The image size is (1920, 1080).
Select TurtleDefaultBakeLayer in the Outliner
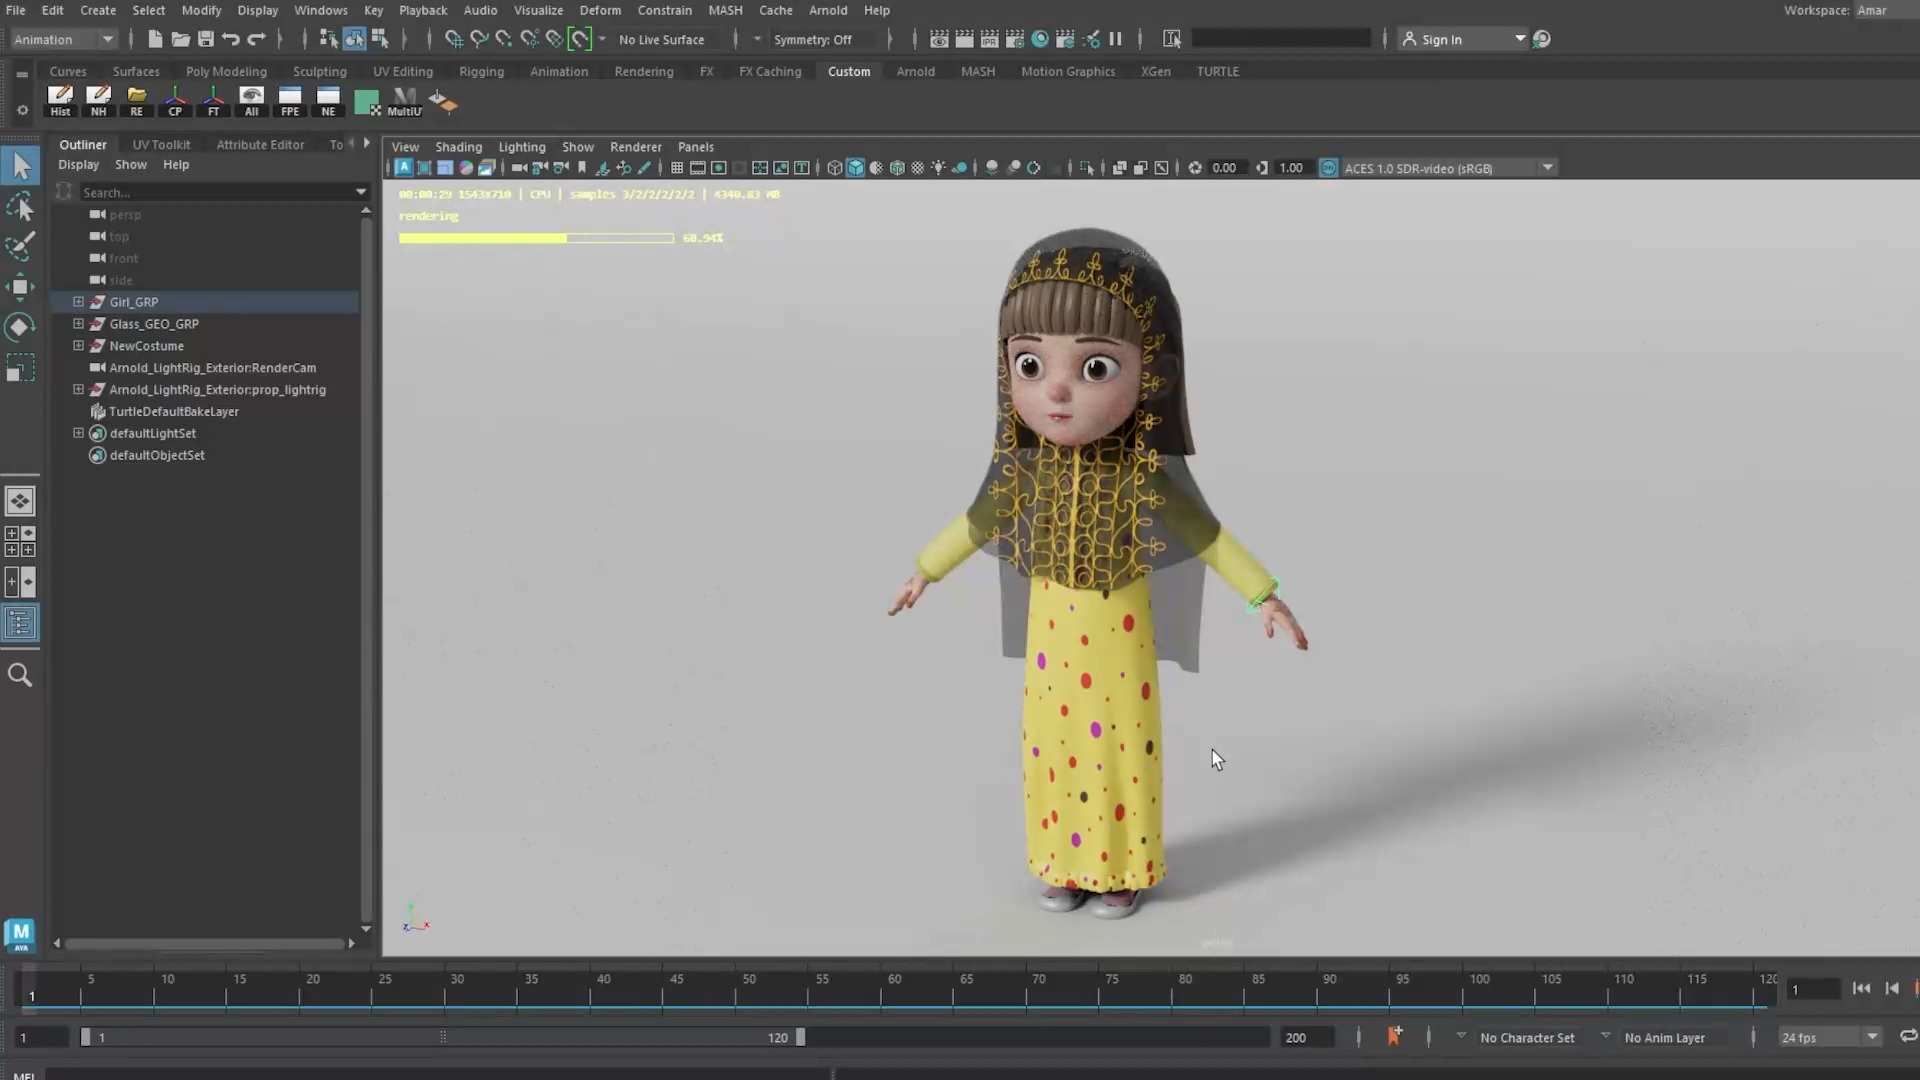(174, 412)
